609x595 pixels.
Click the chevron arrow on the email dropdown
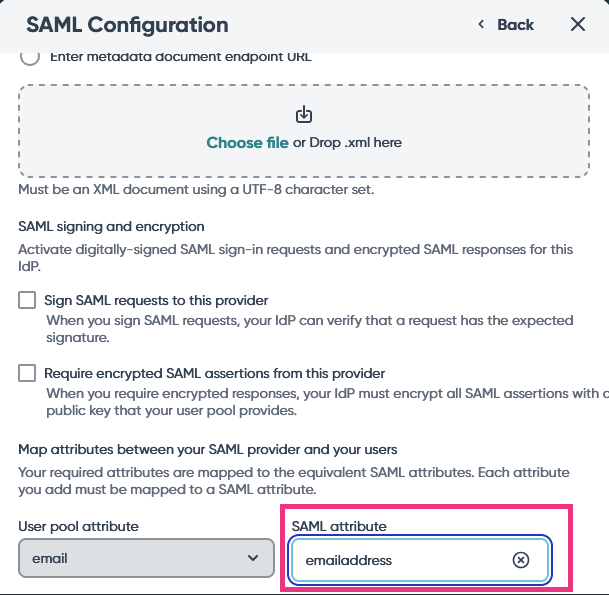click(252, 560)
